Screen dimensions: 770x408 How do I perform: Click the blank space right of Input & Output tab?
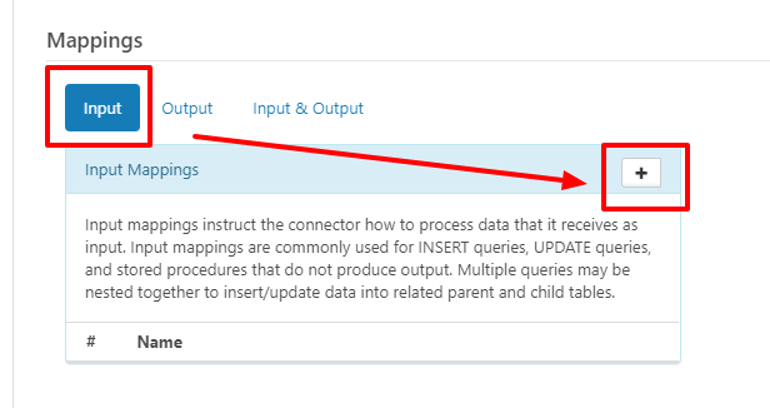coord(520,108)
